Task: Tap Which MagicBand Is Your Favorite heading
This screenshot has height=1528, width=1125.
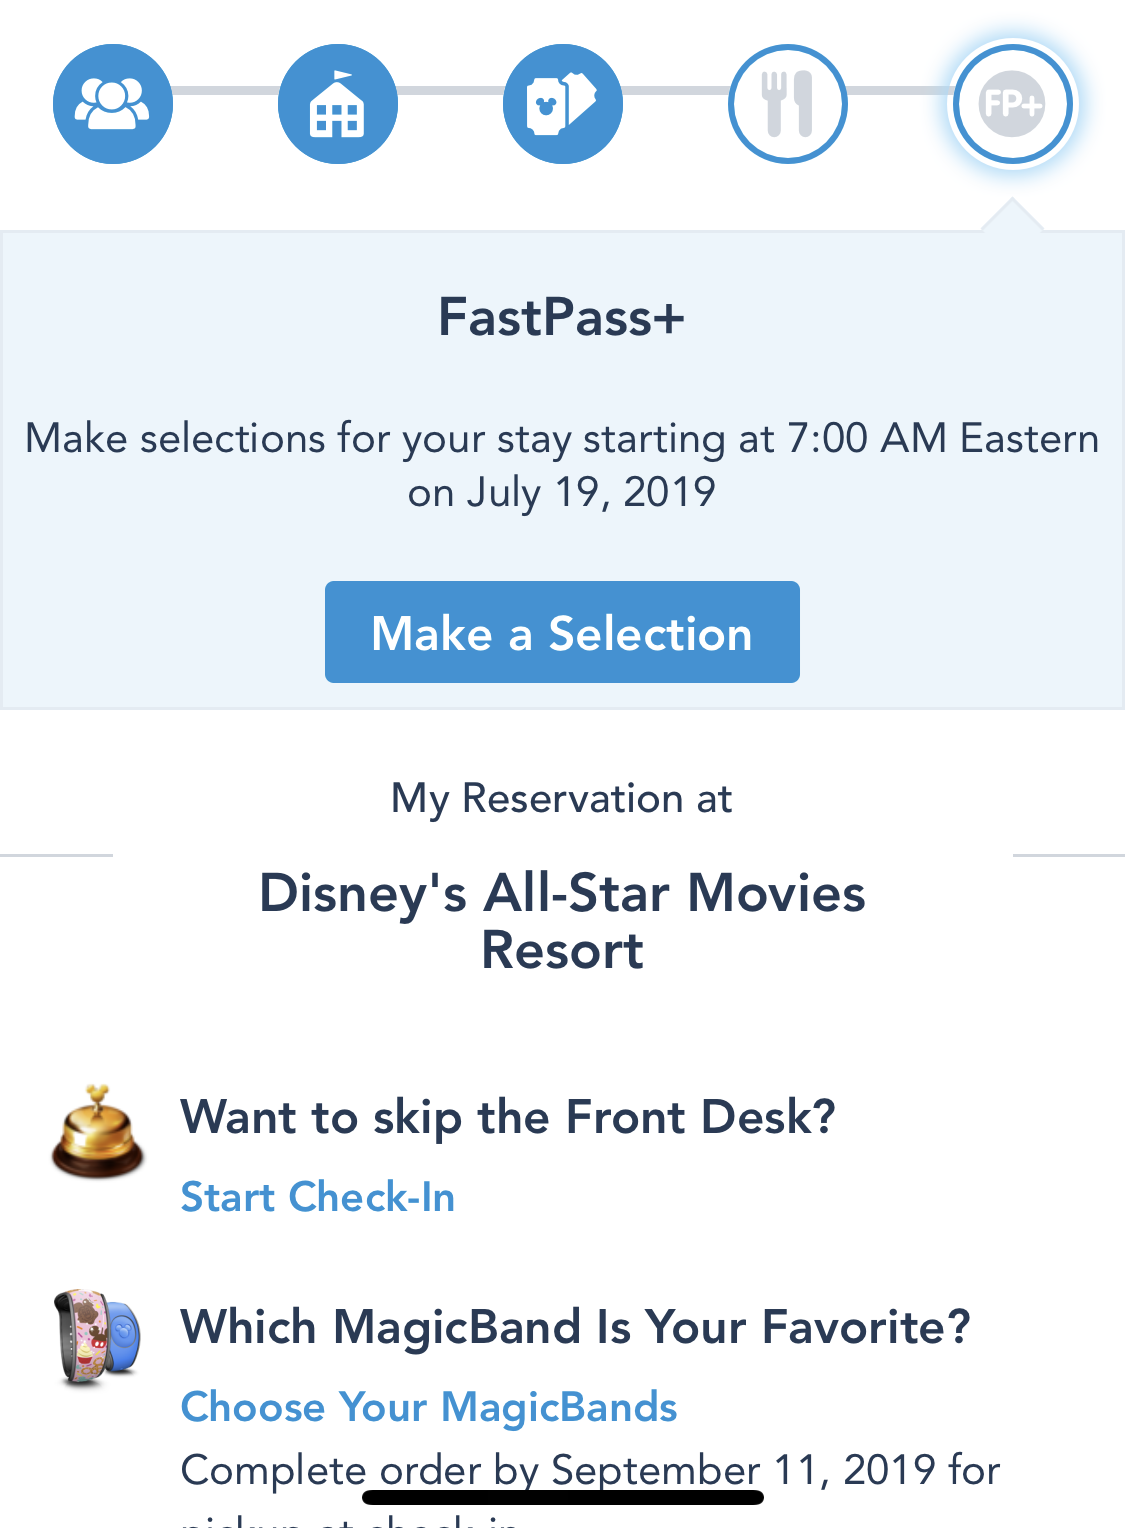Action: tap(575, 1327)
